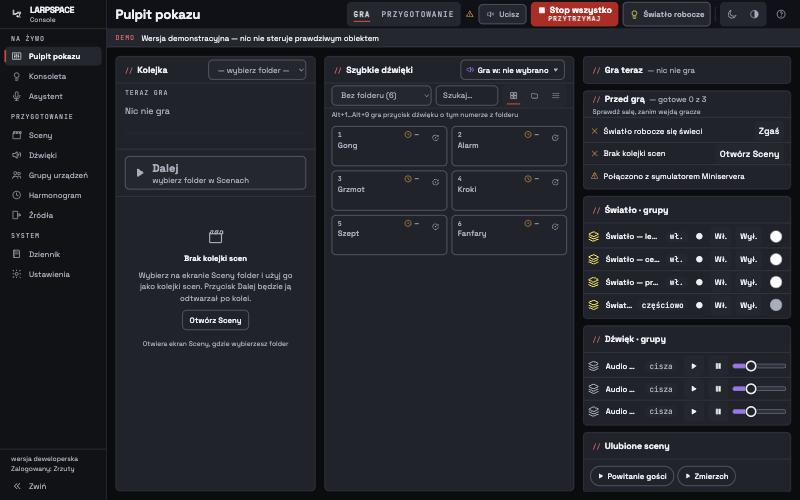Open Dźwięki in the sidebar
The width and height of the screenshot is (800, 500).
tap(52, 155)
